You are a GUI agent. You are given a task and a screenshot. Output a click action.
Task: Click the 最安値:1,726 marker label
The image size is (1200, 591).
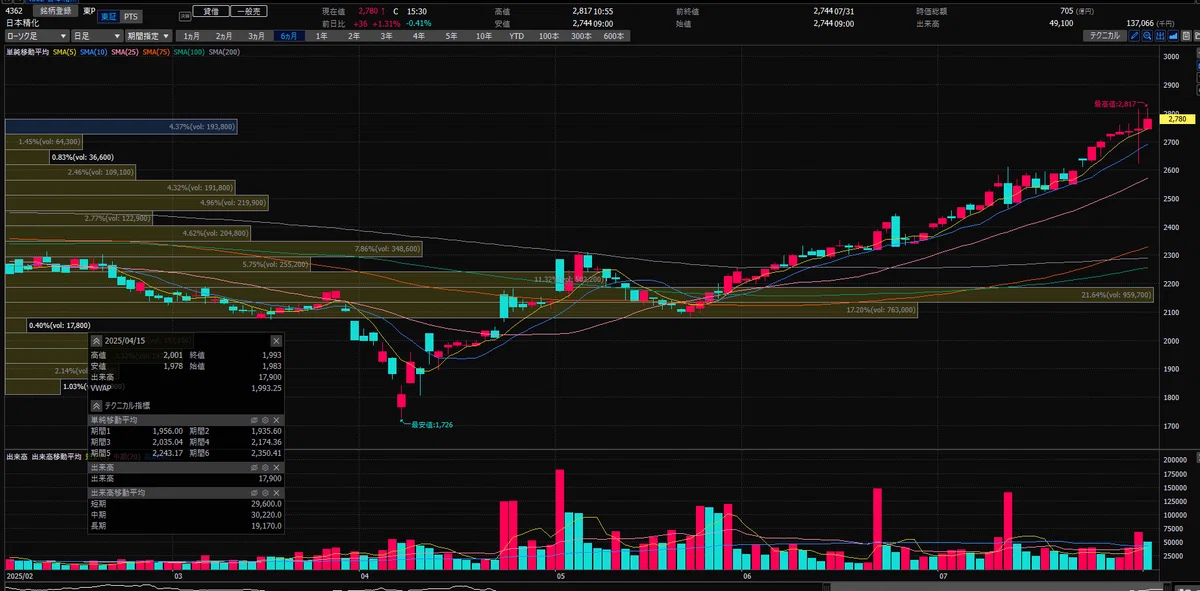pyautogui.click(x=430, y=425)
